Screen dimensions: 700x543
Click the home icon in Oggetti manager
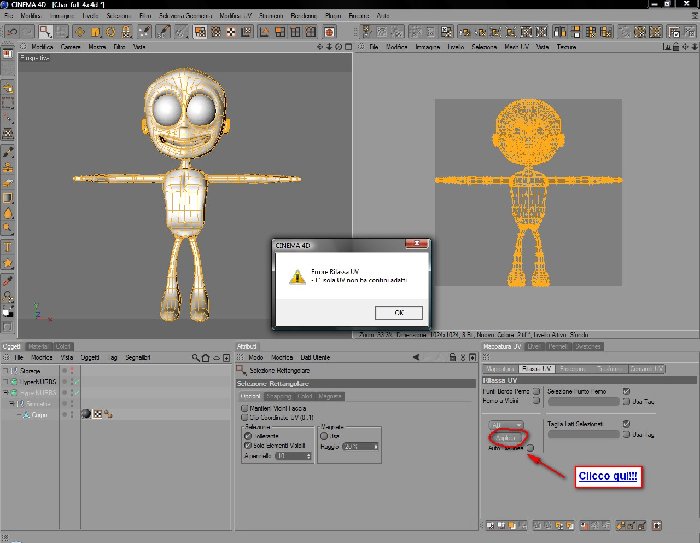tap(205, 358)
